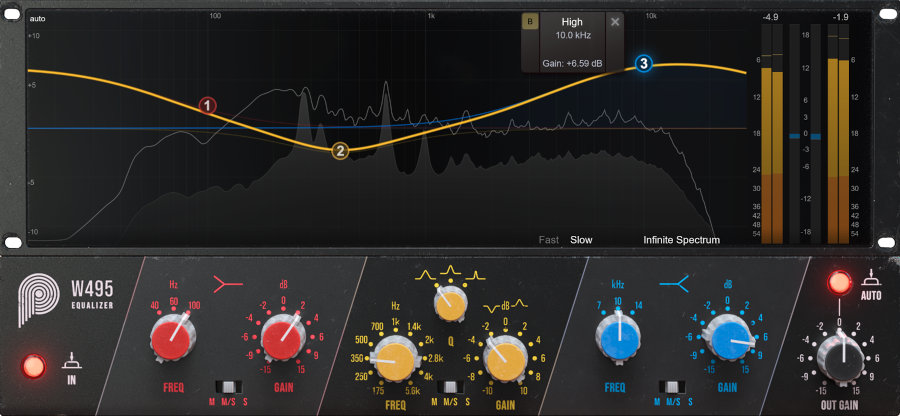Click the blue high band FREQ knob
Viewport: 900px width, 416px height.
(619, 341)
